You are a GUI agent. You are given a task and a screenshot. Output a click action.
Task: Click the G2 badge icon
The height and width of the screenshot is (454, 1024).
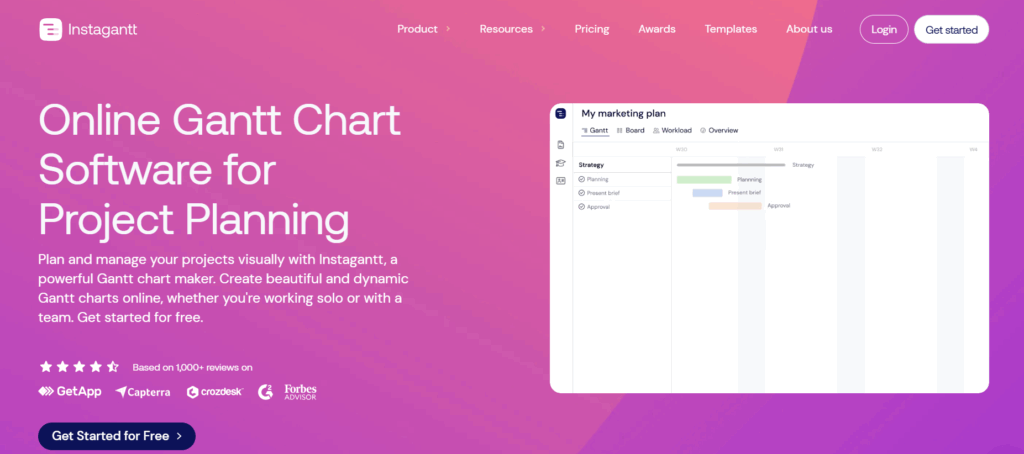click(x=265, y=392)
